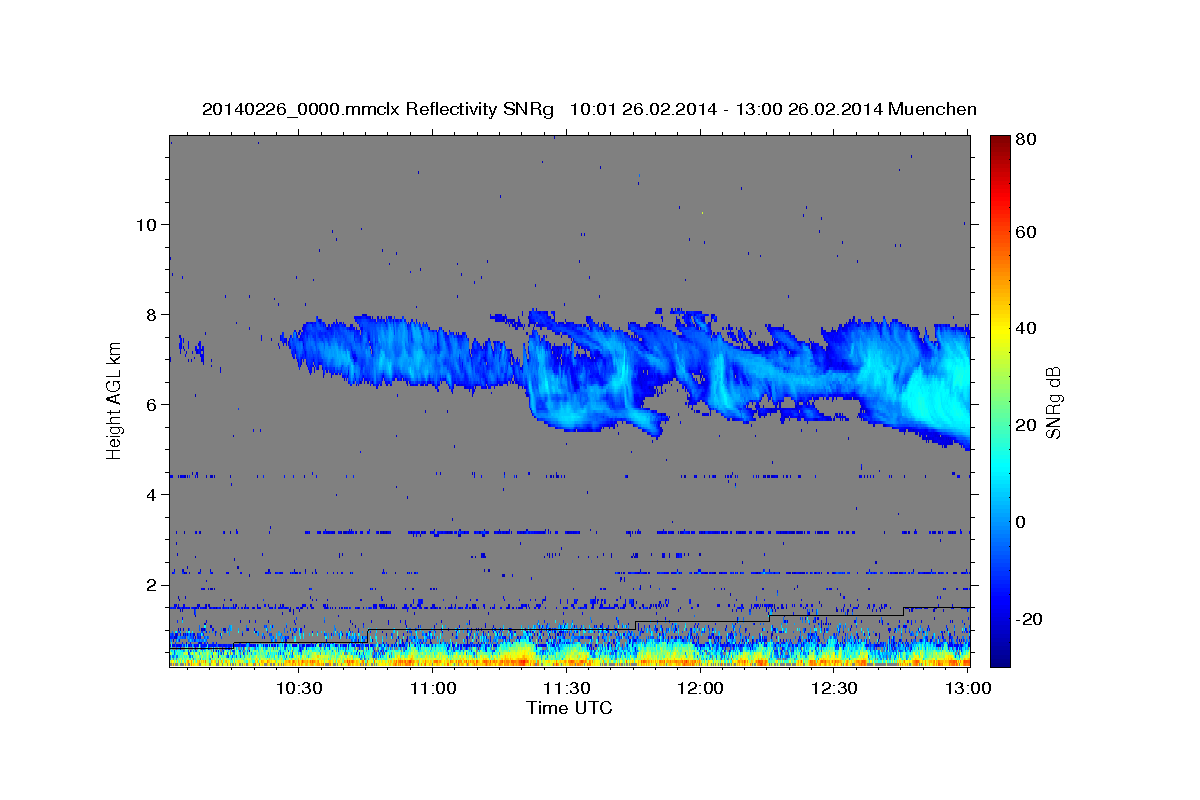This screenshot has width=1200, height=800.
Task: Click the height tick label 4
Action: pos(152,494)
